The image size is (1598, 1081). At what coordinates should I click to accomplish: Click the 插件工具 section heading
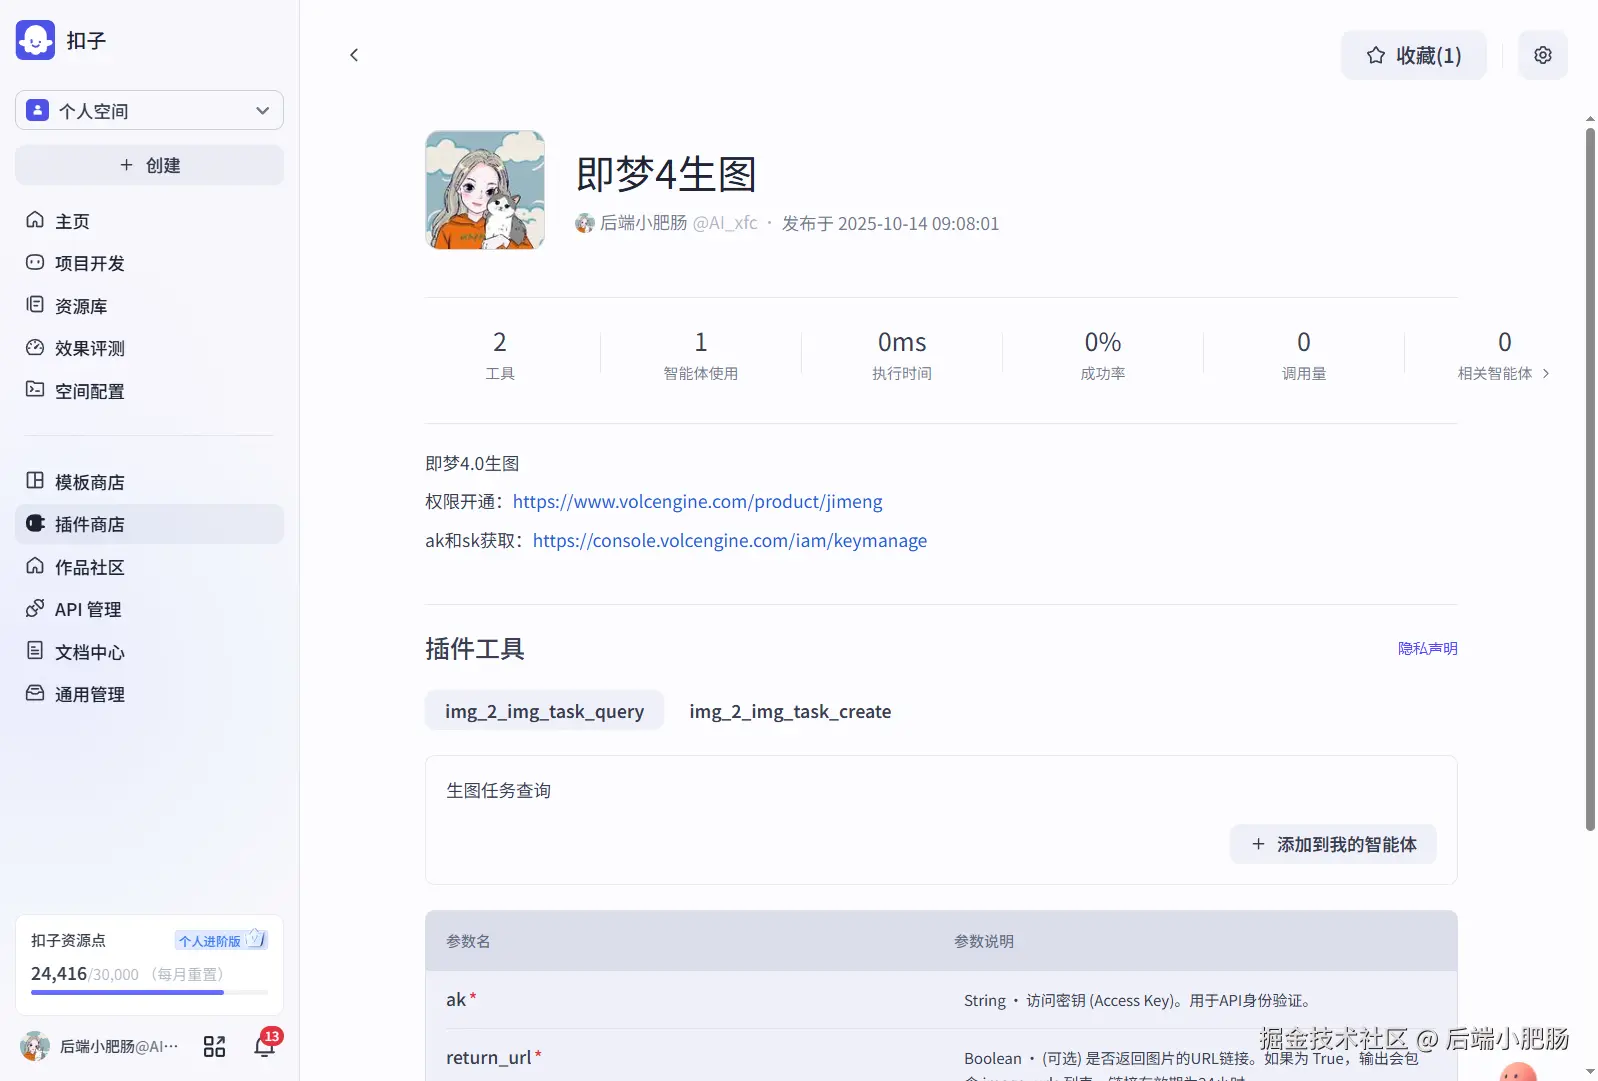click(475, 648)
